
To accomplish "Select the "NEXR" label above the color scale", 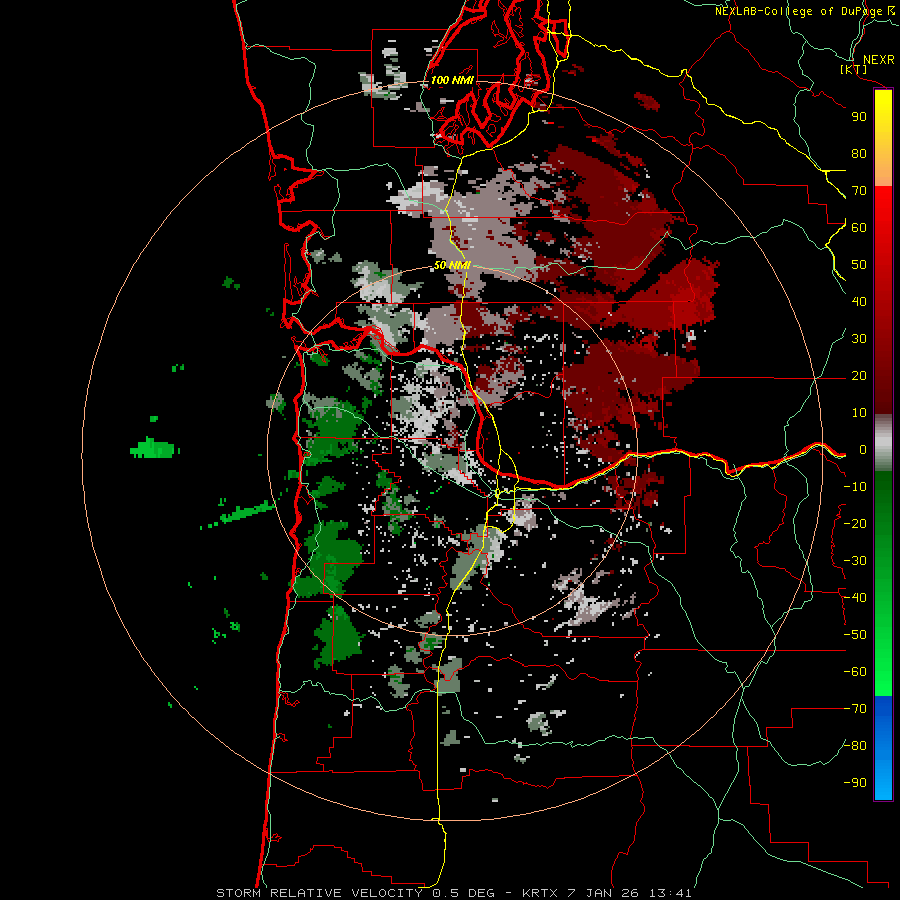I will click(878, 60).
